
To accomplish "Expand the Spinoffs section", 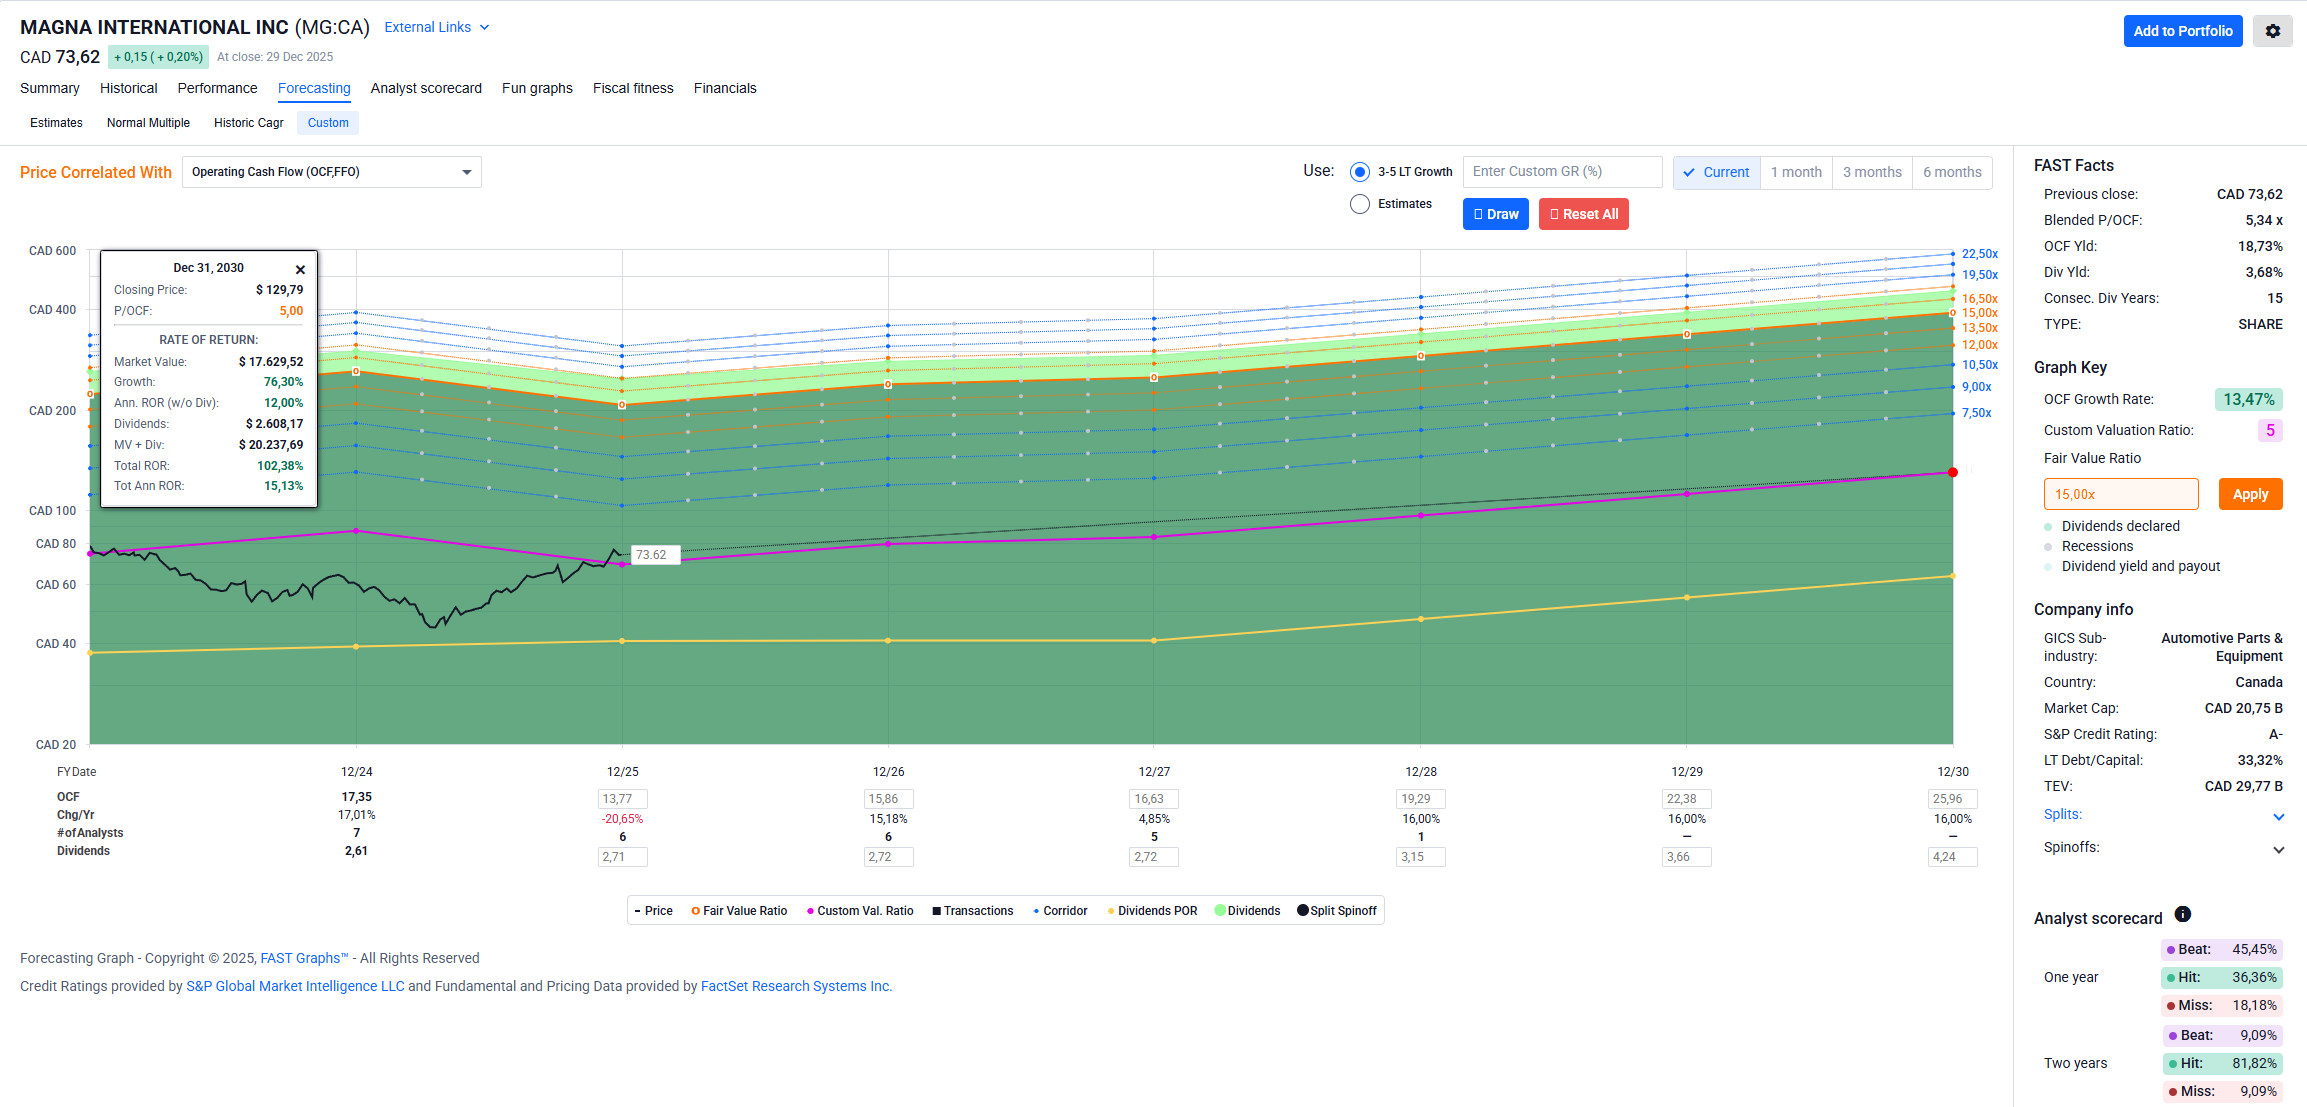I will pyautogui.click(x=2278, y=850).
